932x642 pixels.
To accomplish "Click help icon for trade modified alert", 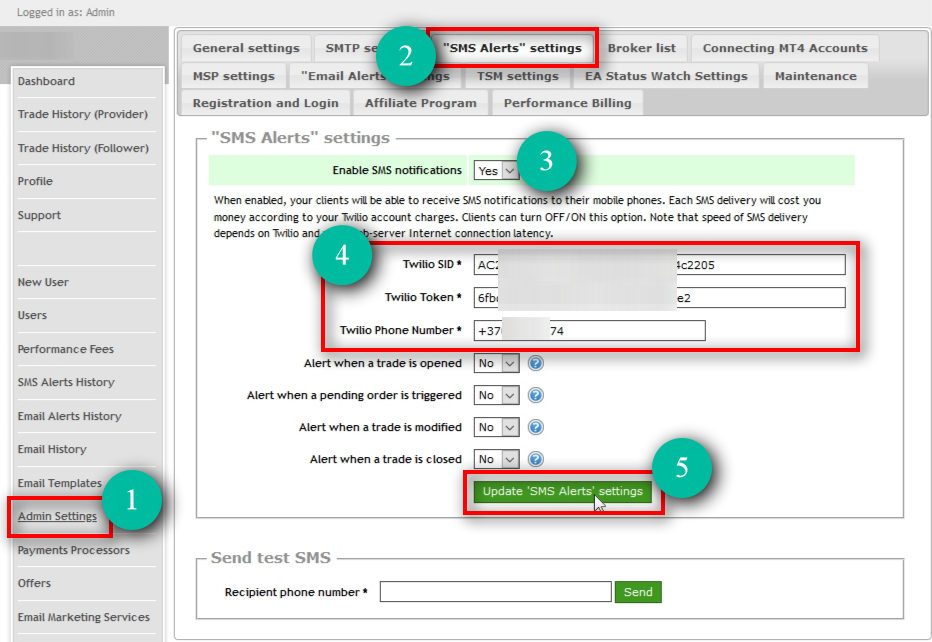I will [x=536, y=428].
